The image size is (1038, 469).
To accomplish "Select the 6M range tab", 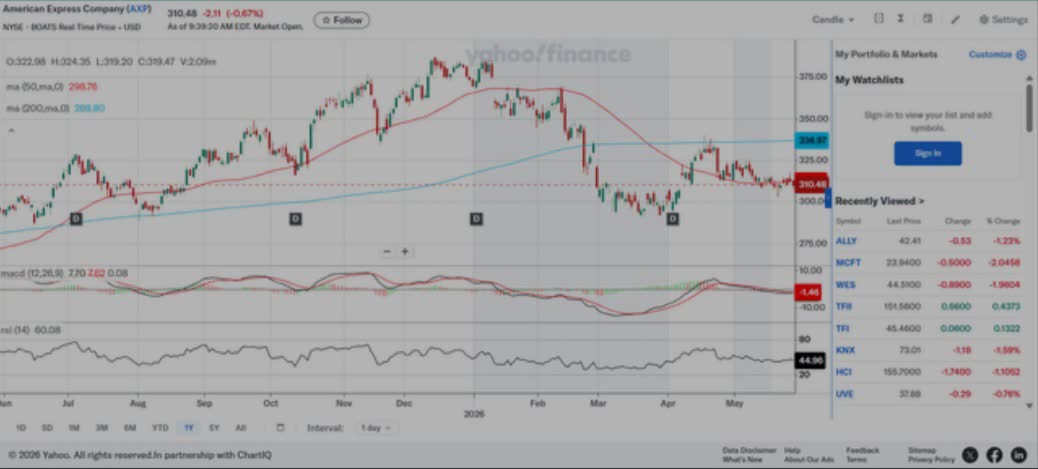I will point(130,428).
